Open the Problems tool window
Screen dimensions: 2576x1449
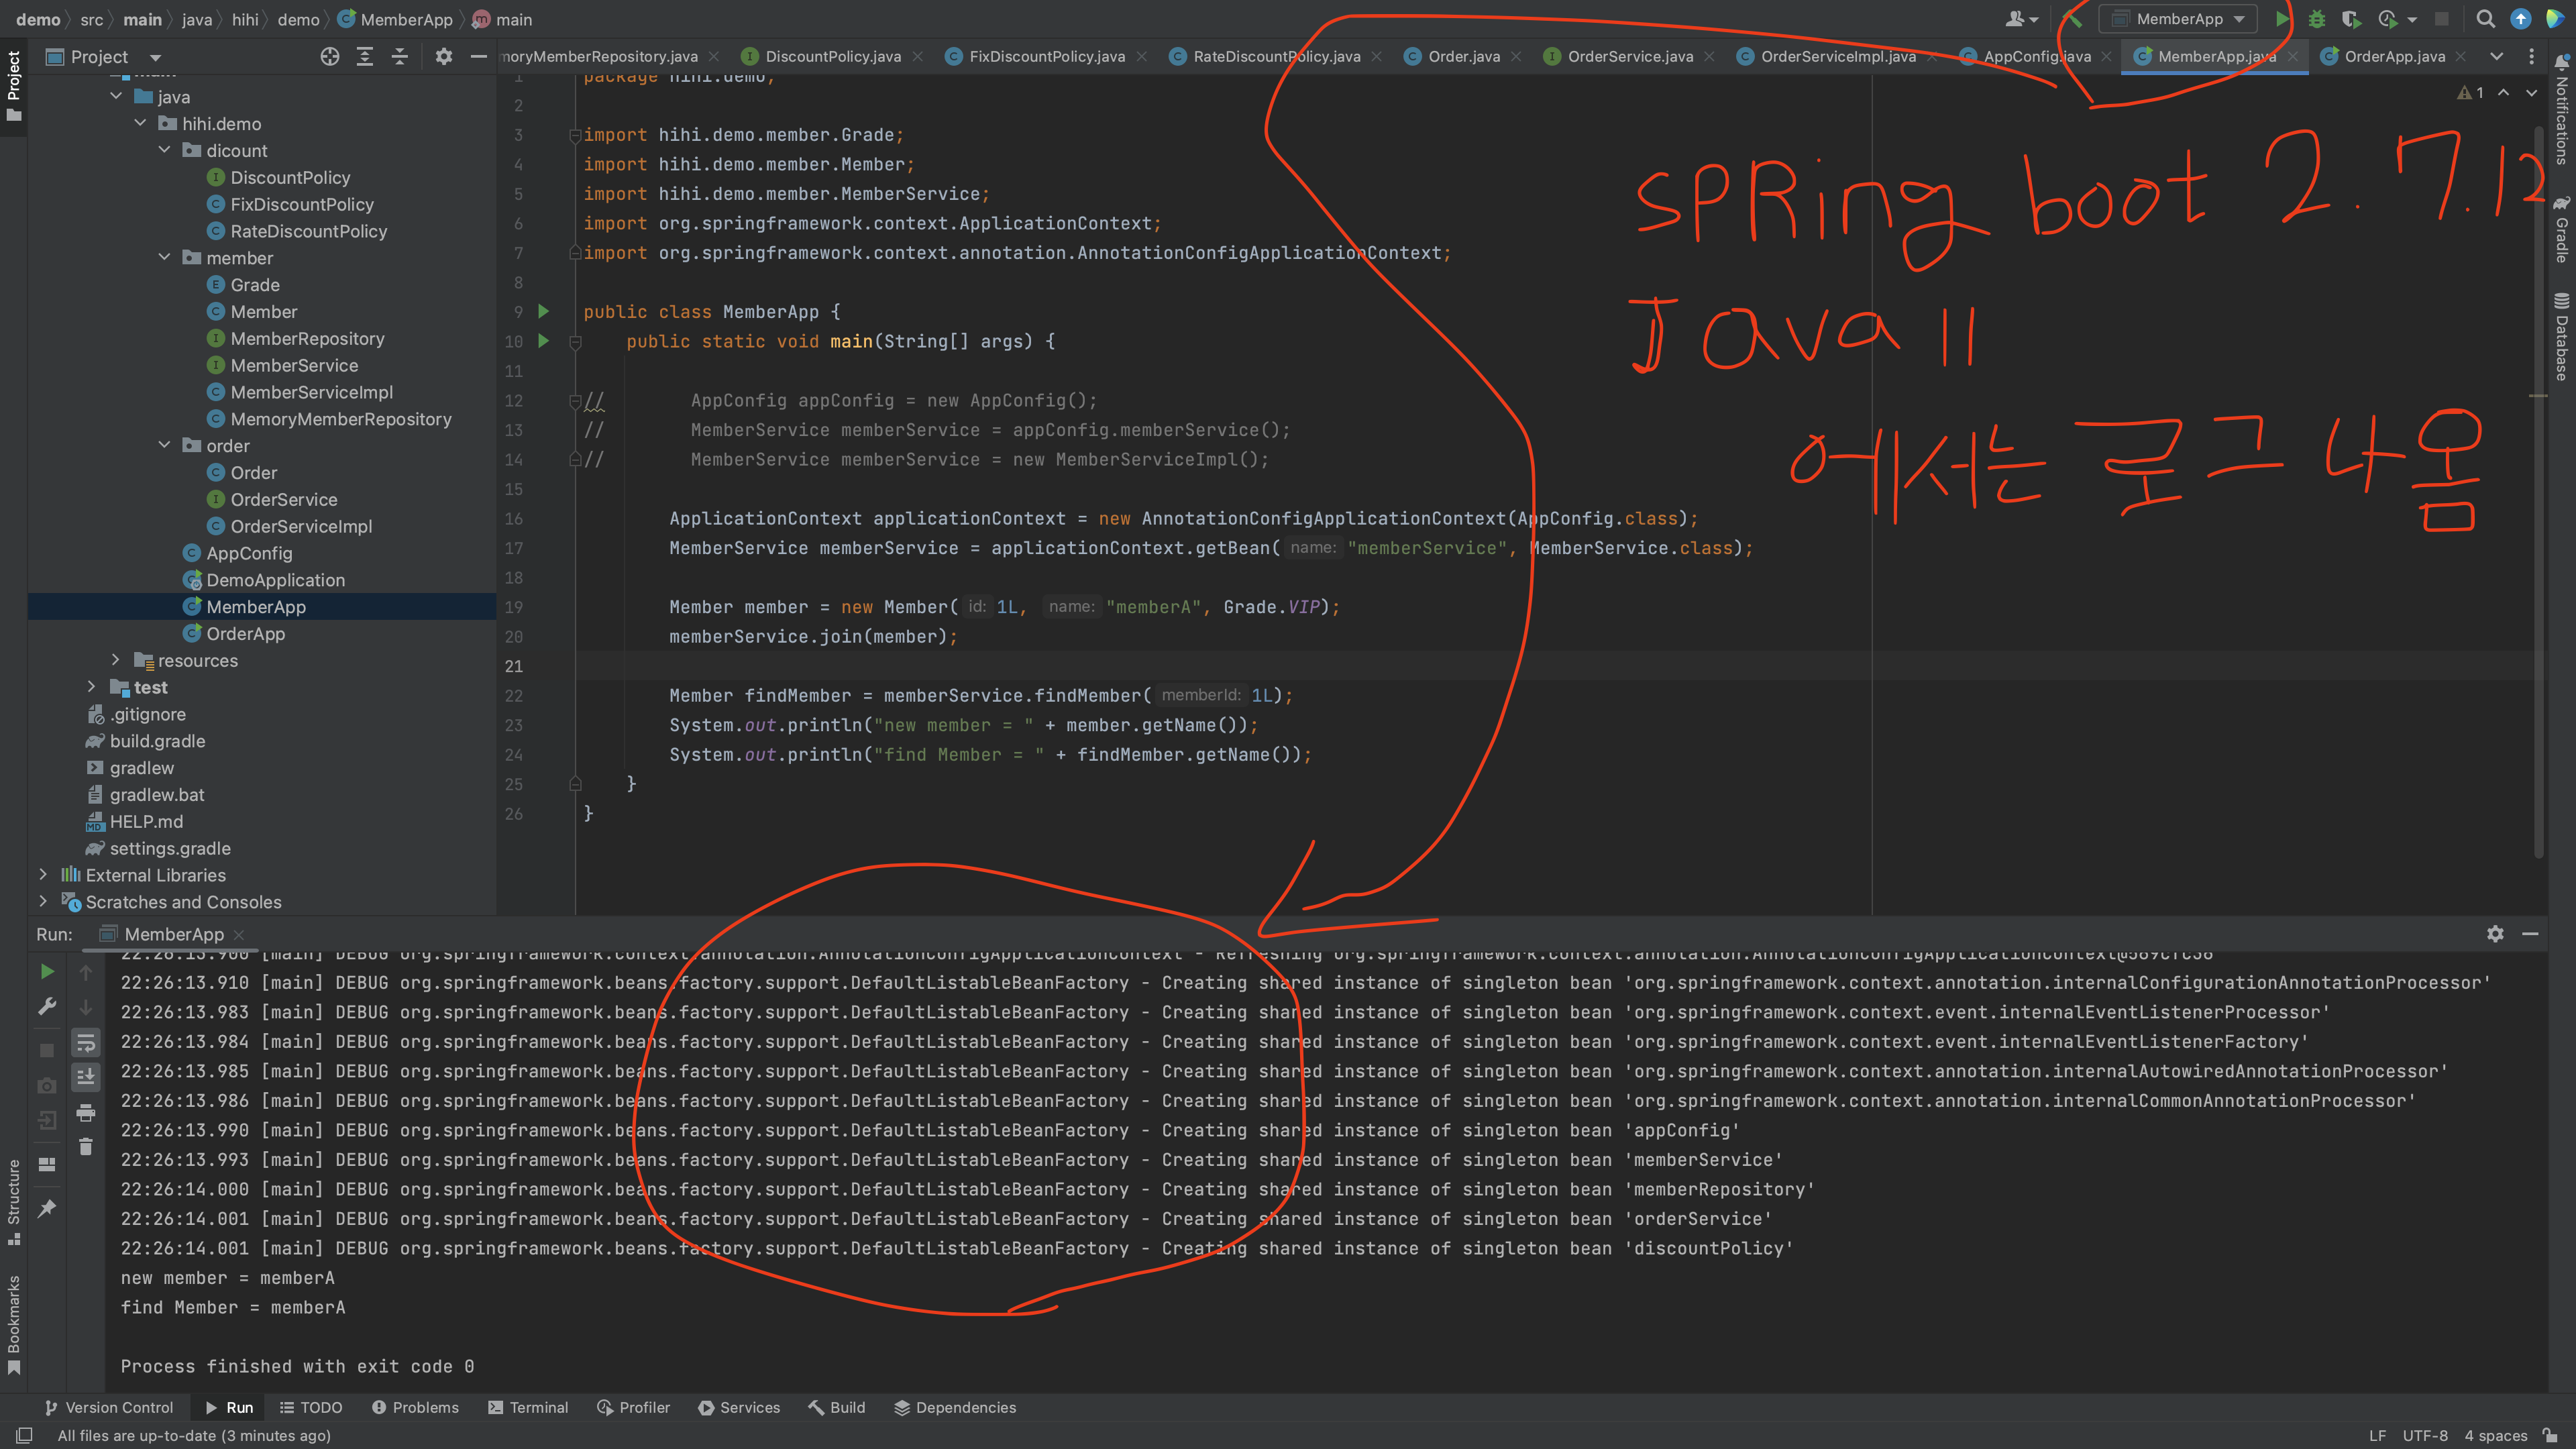pos(415,1407)
